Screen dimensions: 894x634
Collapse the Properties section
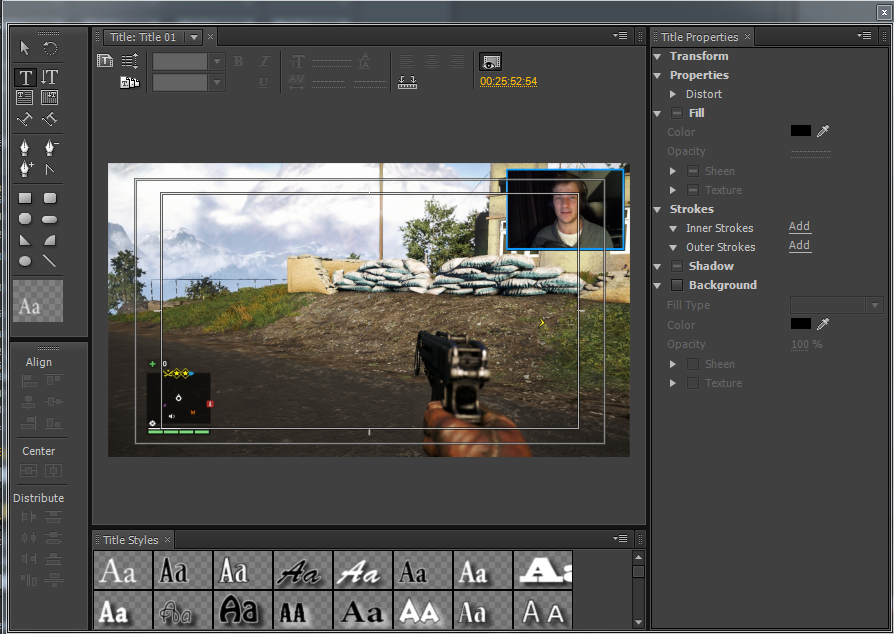657,75
